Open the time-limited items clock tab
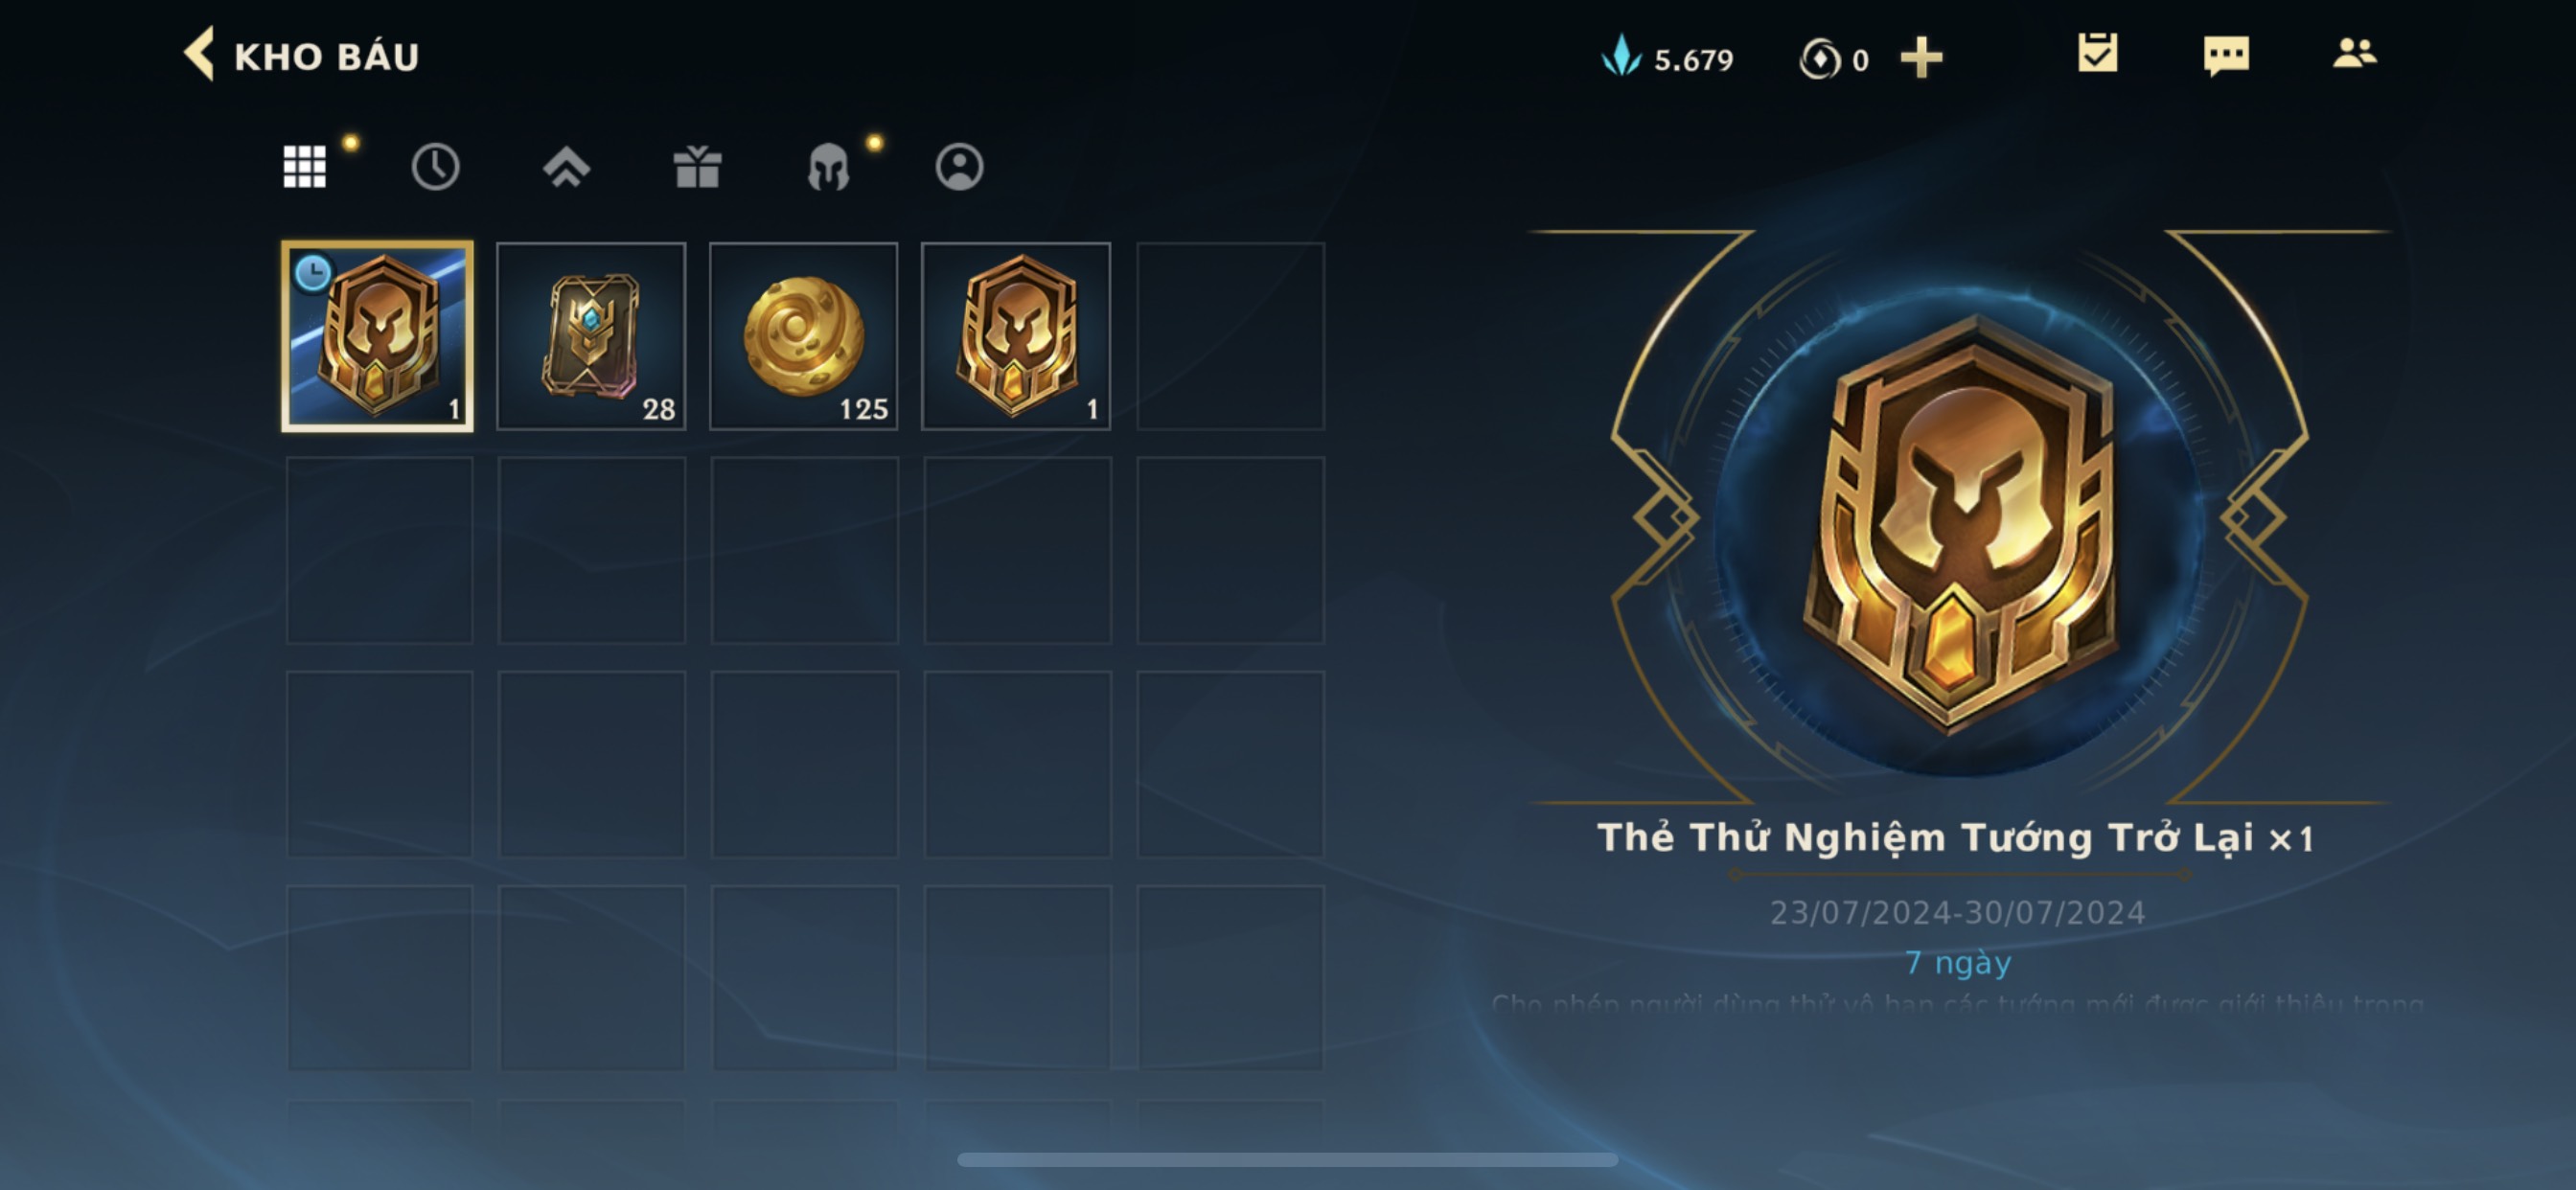This screenshot has height=1190, width=2576. [x=435, y=166]
